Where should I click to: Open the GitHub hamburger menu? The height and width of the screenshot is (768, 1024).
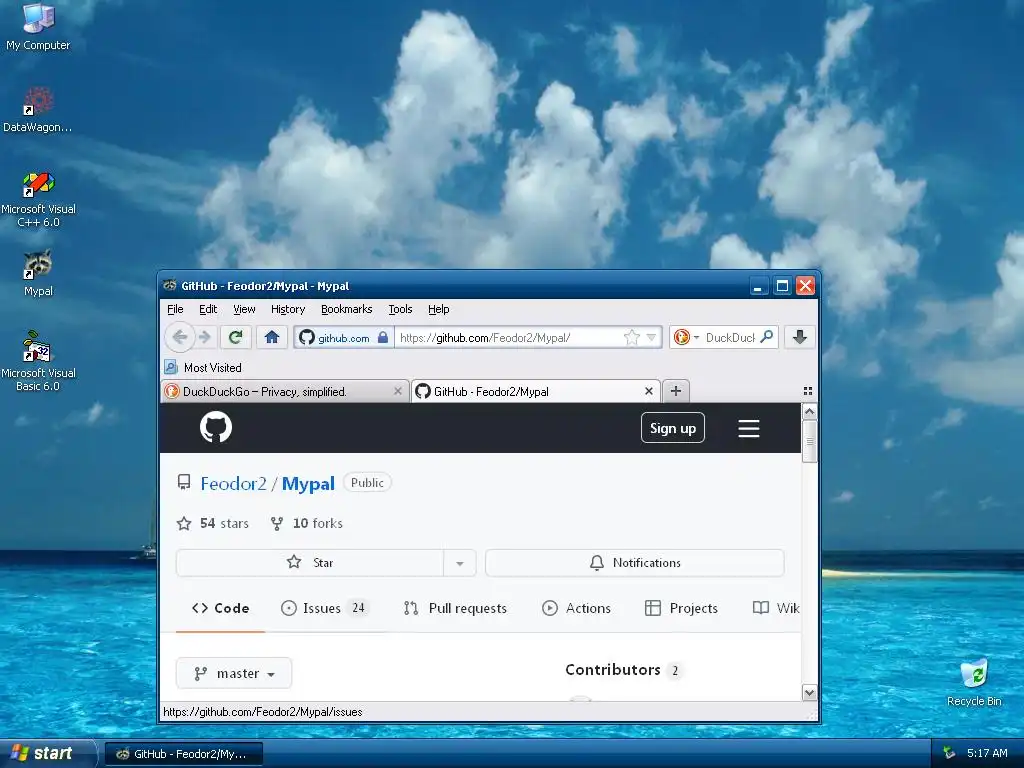click(x=748, y=428)
